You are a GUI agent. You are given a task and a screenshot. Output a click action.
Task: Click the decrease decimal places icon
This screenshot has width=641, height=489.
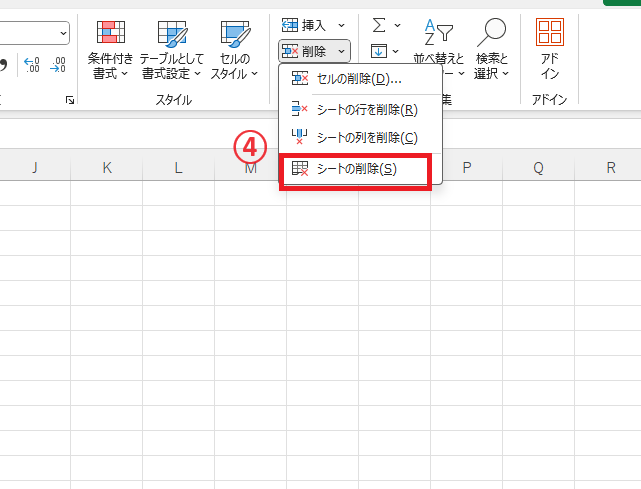[x=58, y=65]
